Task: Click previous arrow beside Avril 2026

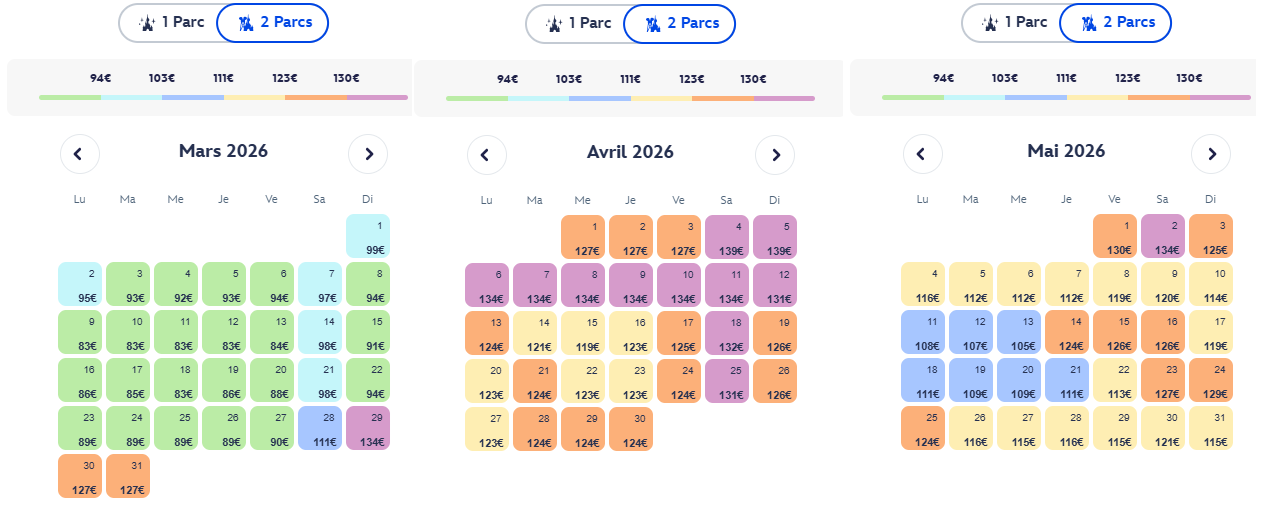Action: click(x=487, y=155)
